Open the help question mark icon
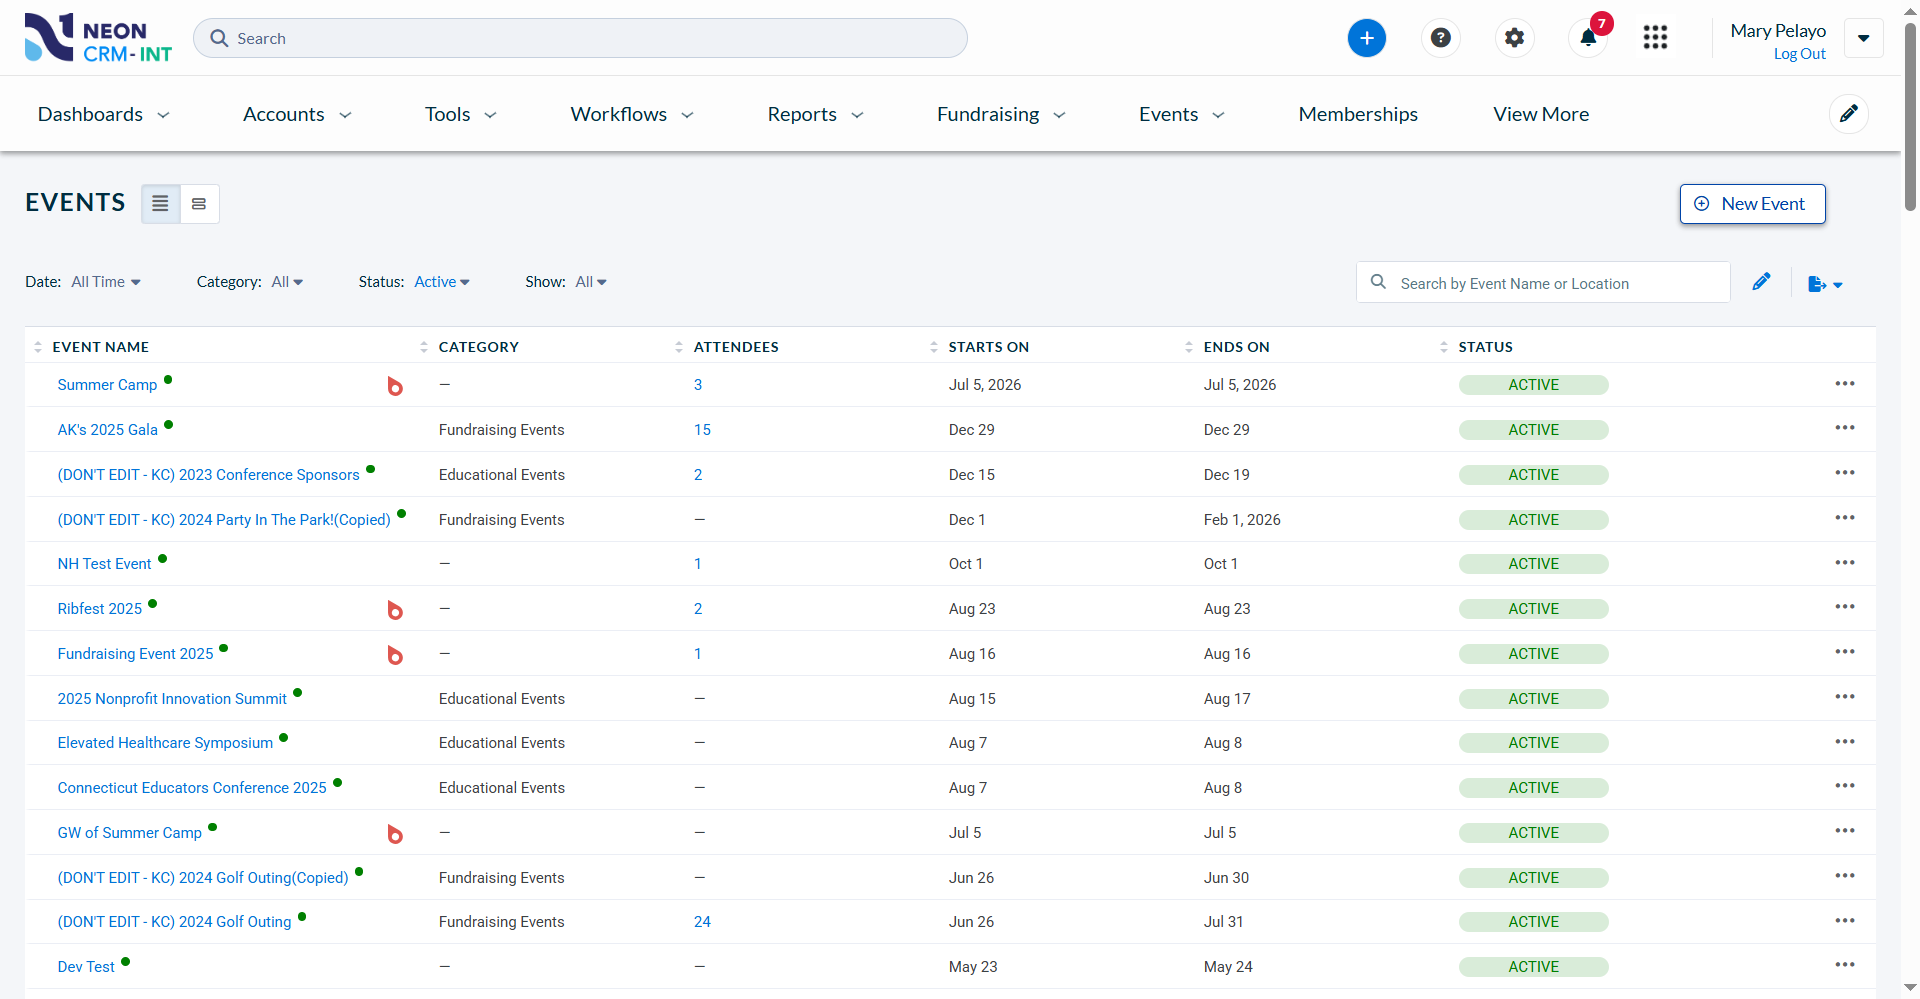 pos(1440,38)
